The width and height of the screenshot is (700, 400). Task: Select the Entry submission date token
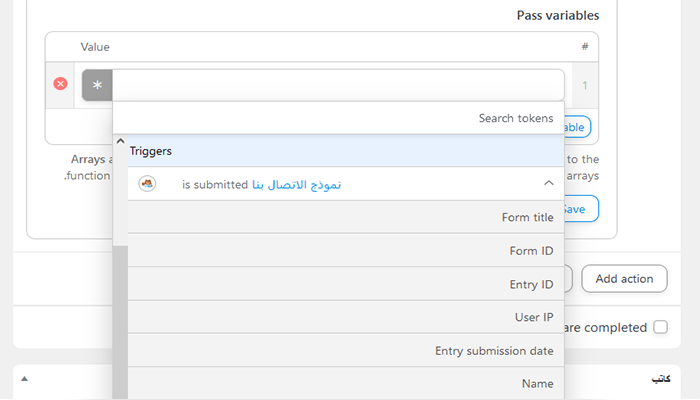[345, 350]
